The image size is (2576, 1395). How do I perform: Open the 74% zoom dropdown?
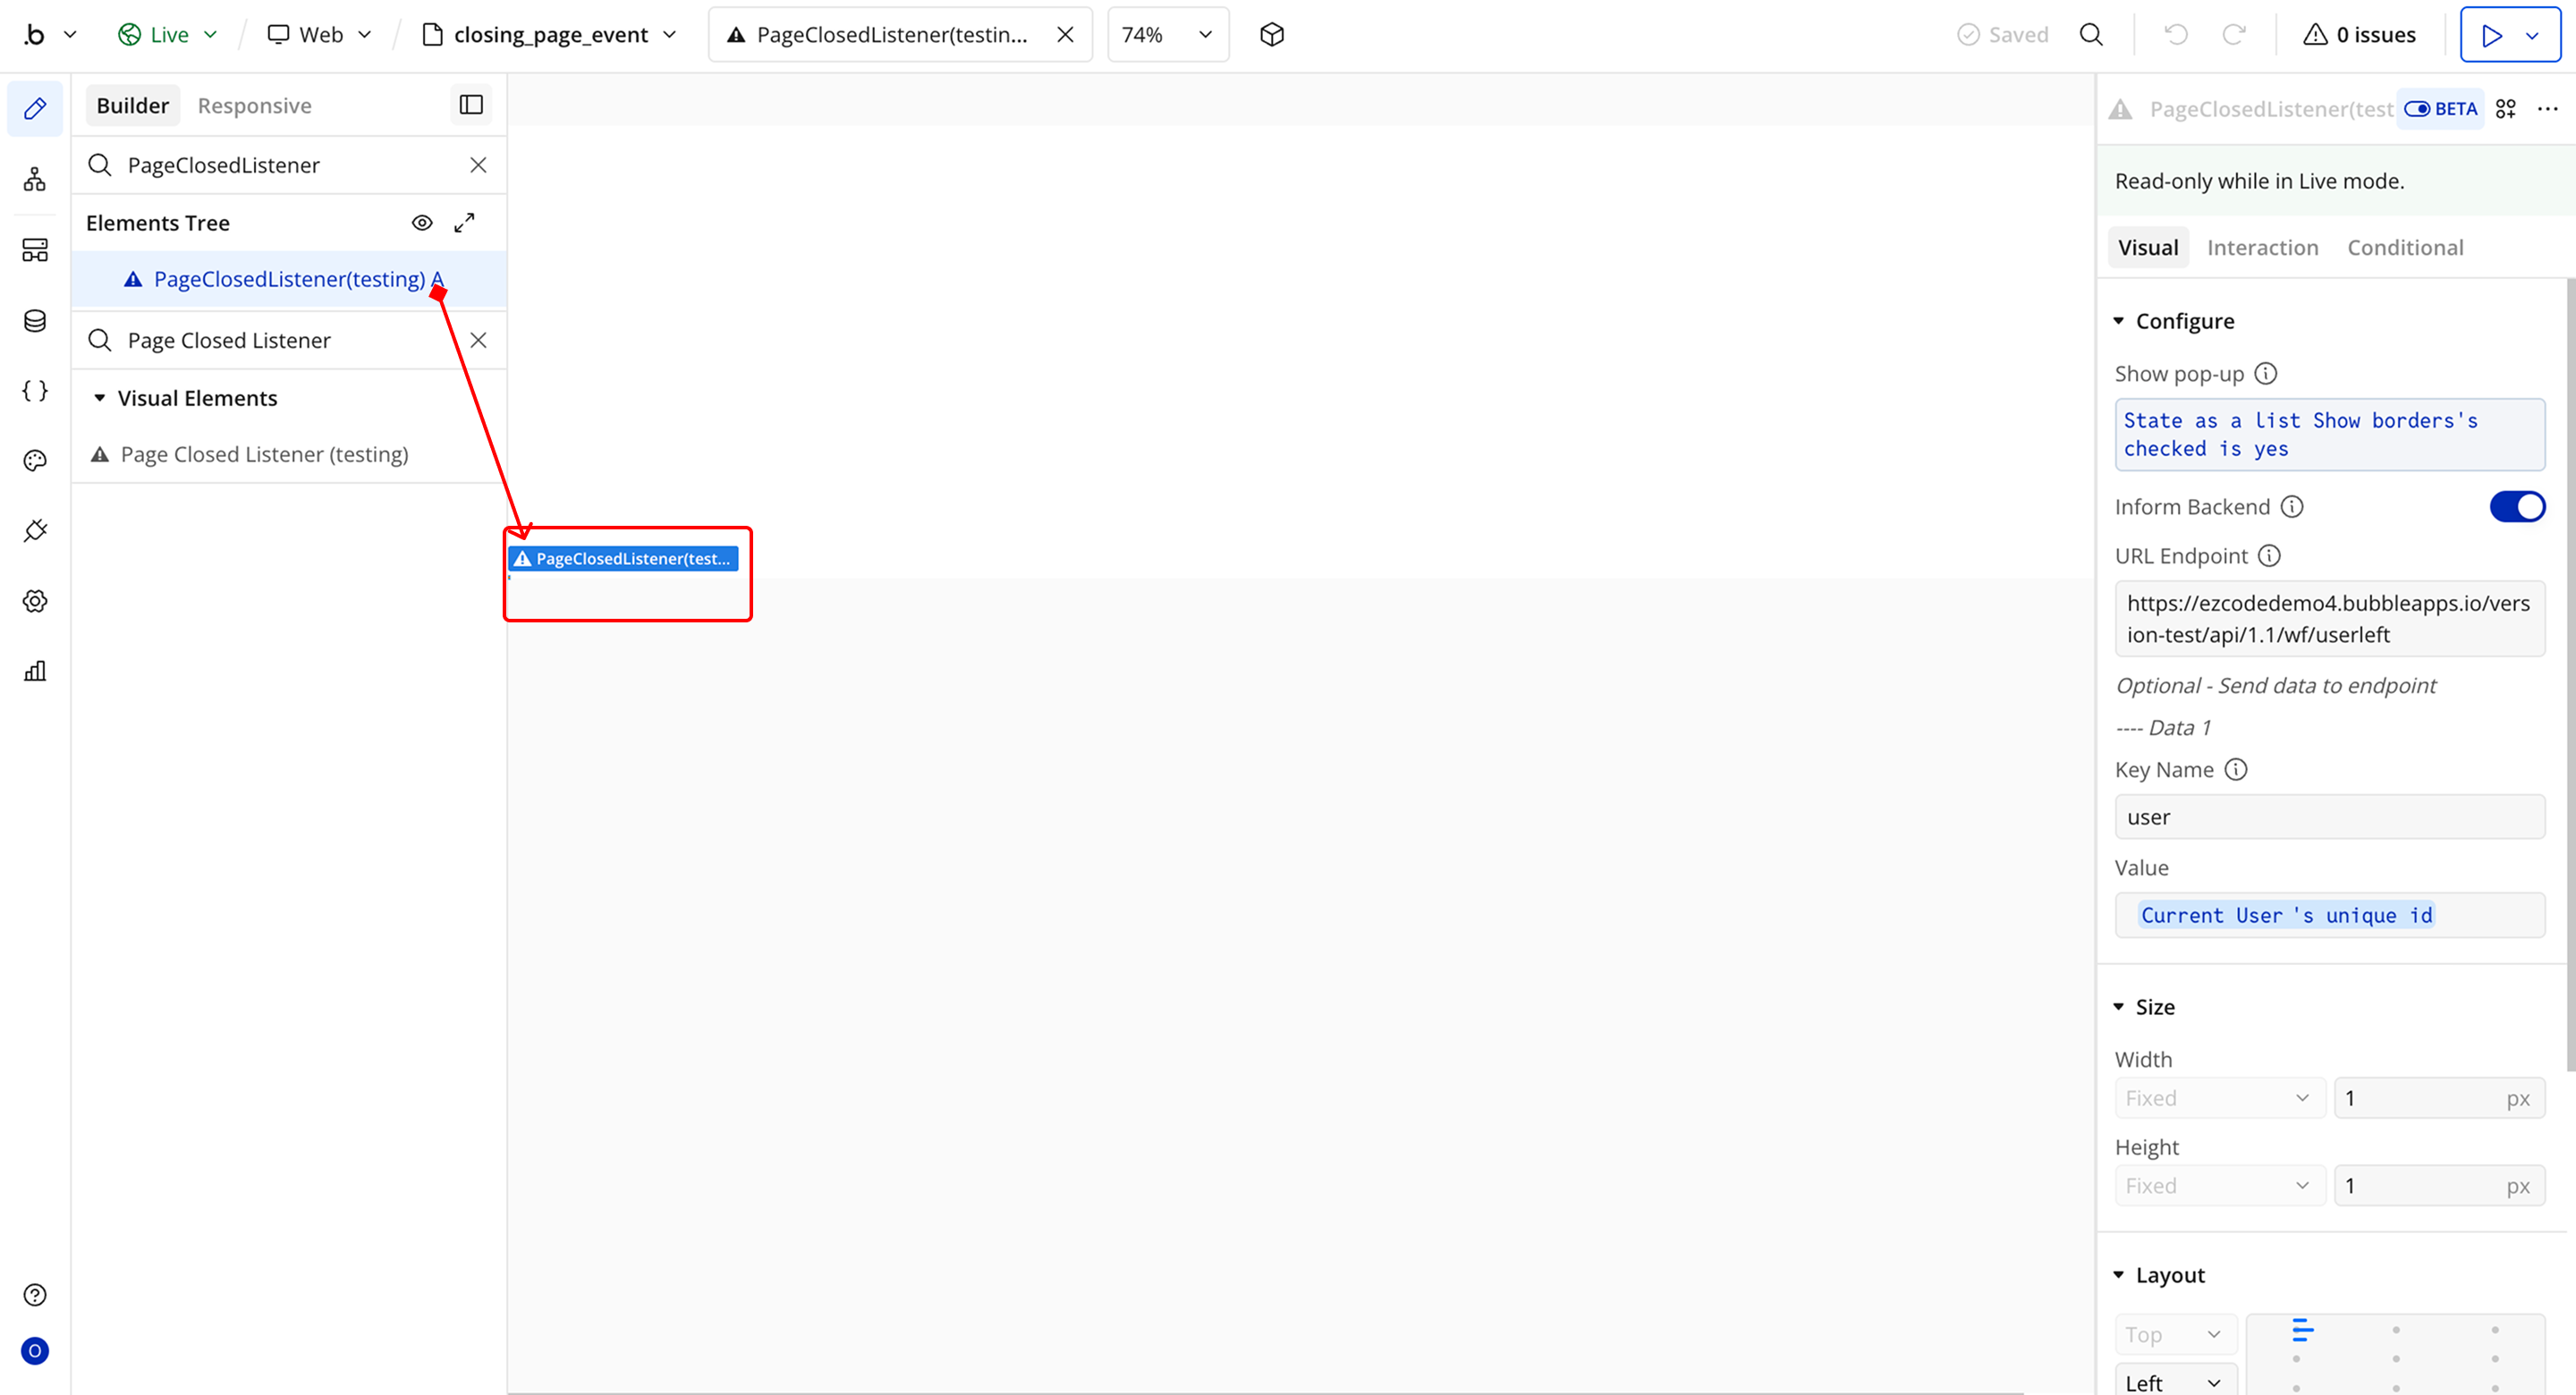[x=1167, y=35]
